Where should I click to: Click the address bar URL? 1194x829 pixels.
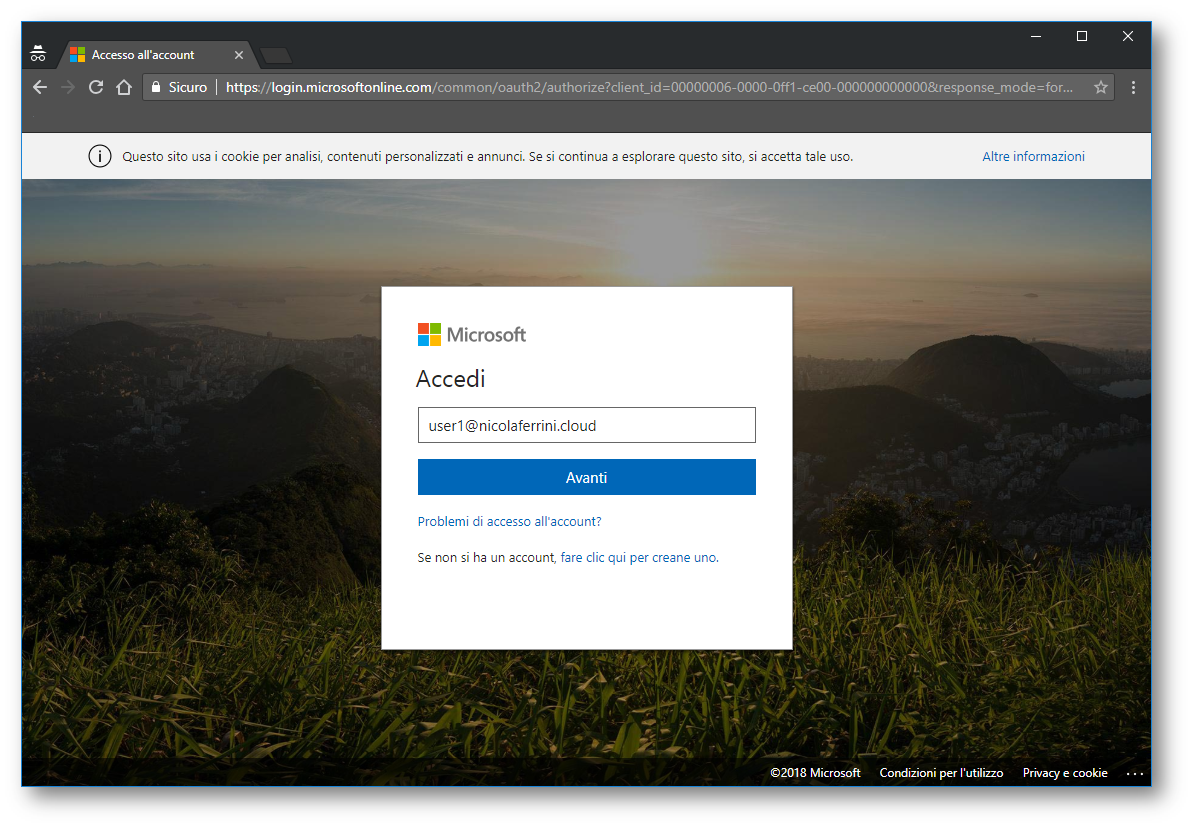point(649,88)
